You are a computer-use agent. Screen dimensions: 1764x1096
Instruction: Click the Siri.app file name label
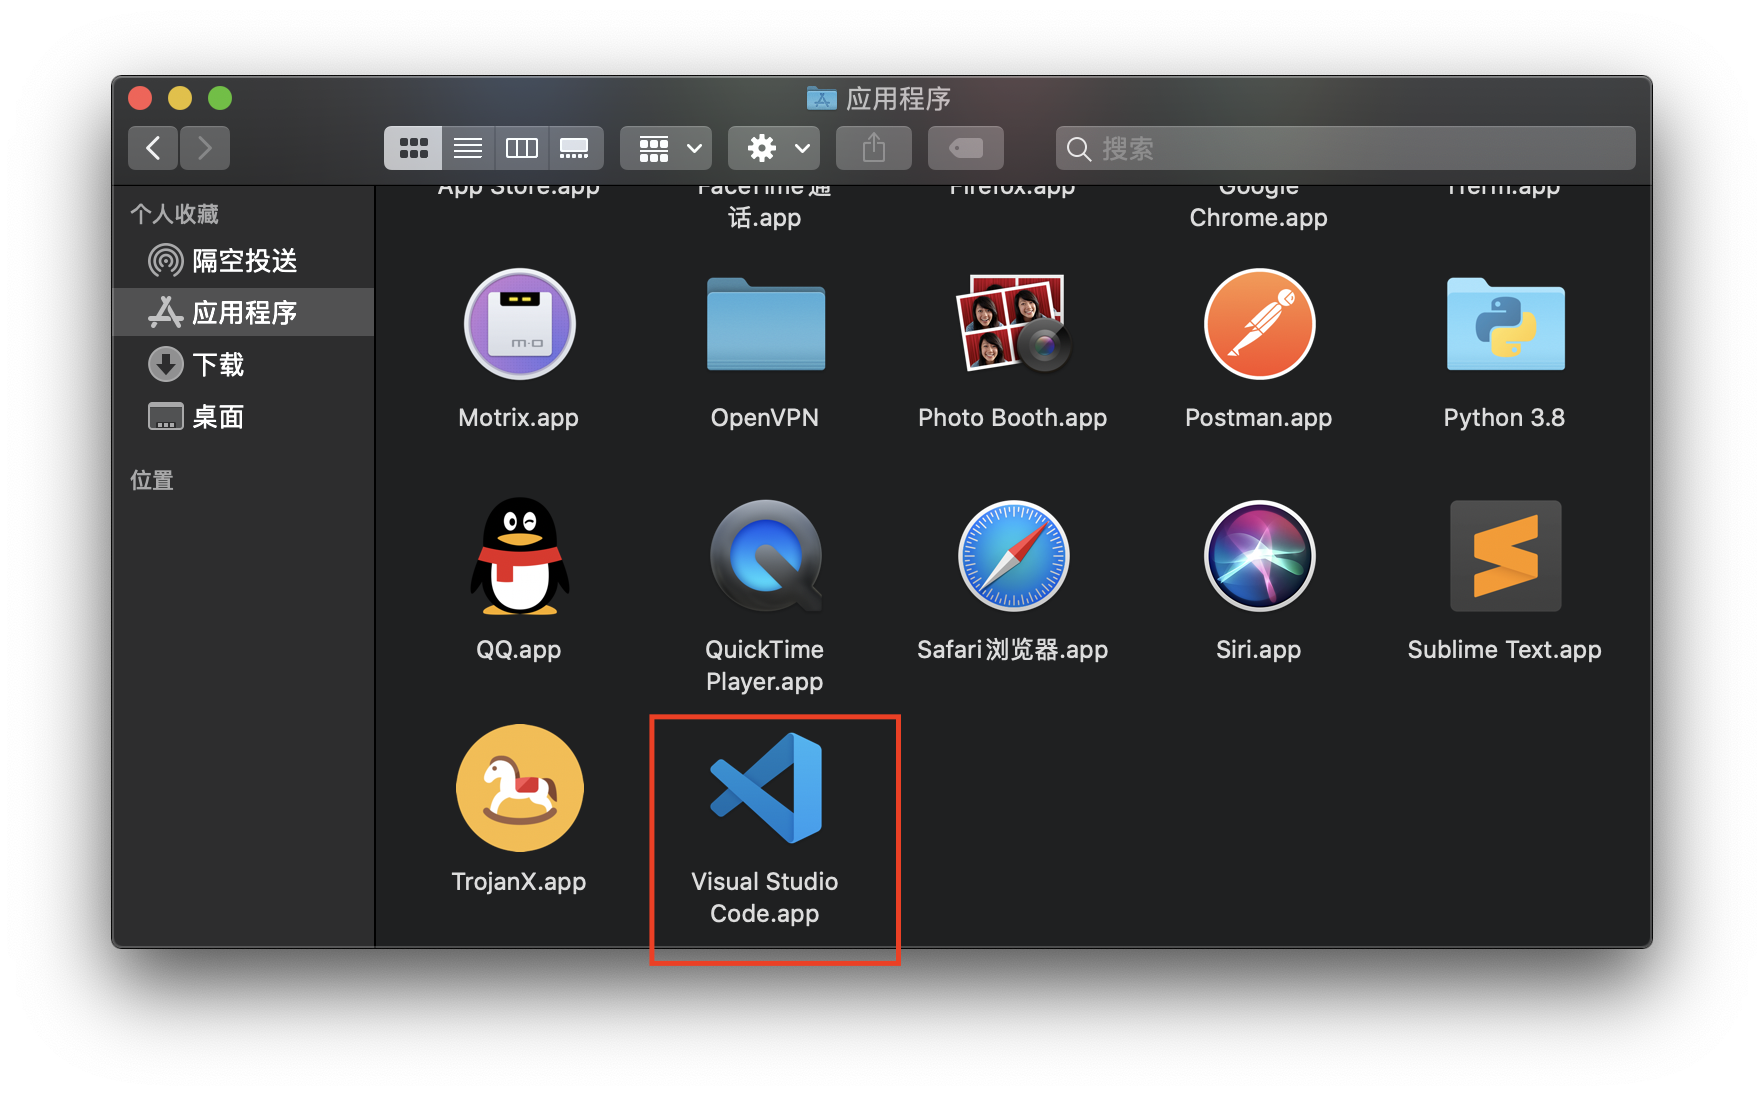[1258, 650]
